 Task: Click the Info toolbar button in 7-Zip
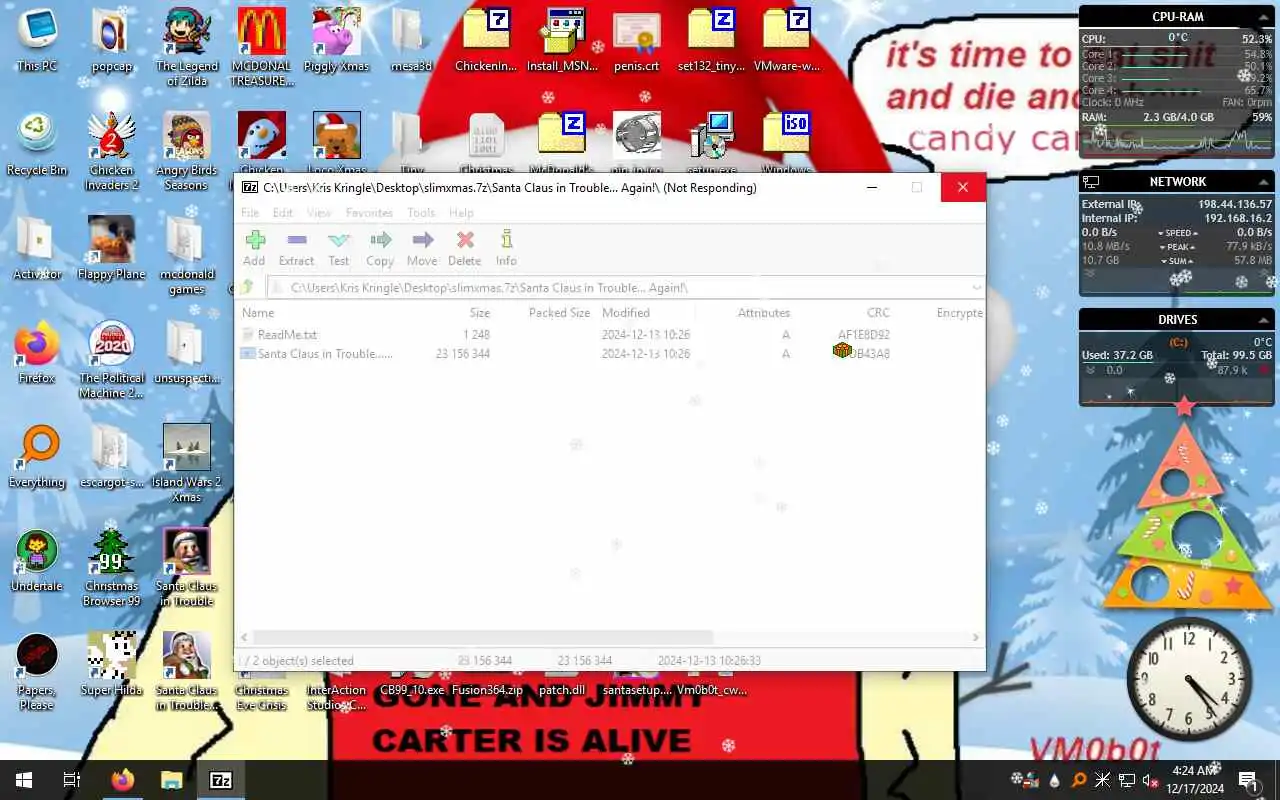click(x=506, y=248)
